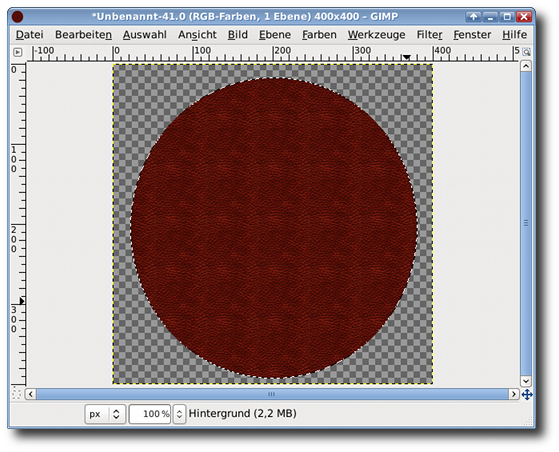Viewport: 559px width, 452px height.
Task: Click the 100% zoom input field
Action: coord(150,414)
